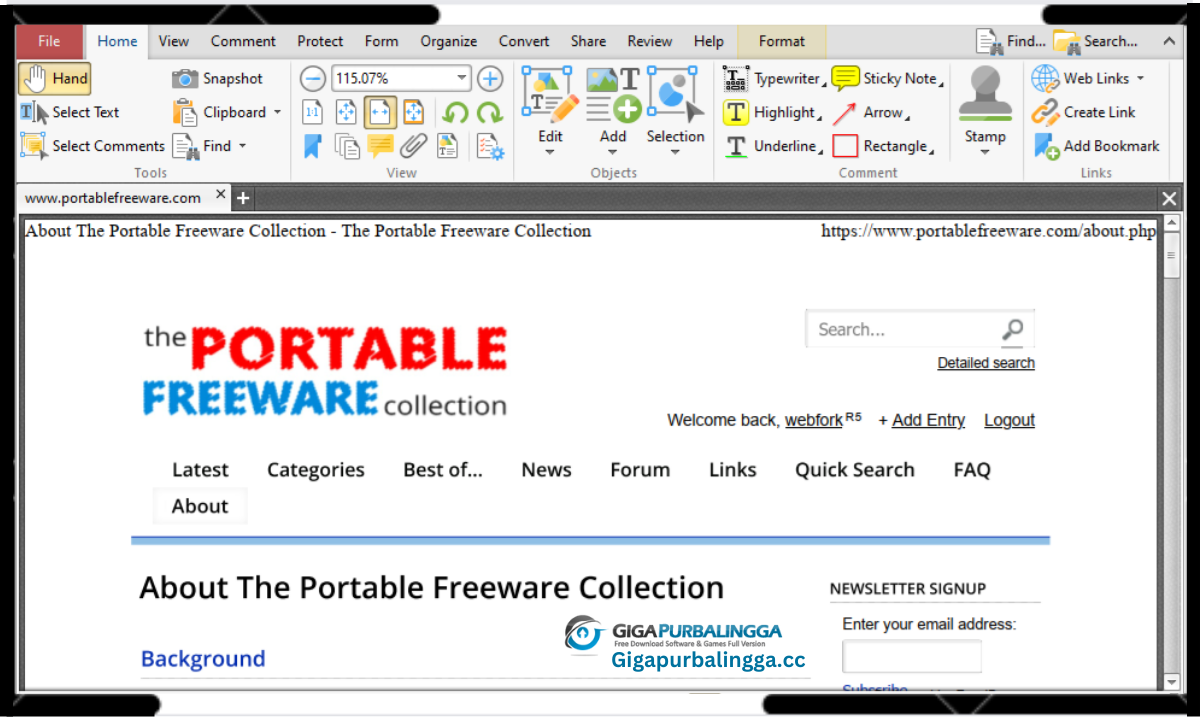Set view to Actual Size 1:1

point(313,112)
